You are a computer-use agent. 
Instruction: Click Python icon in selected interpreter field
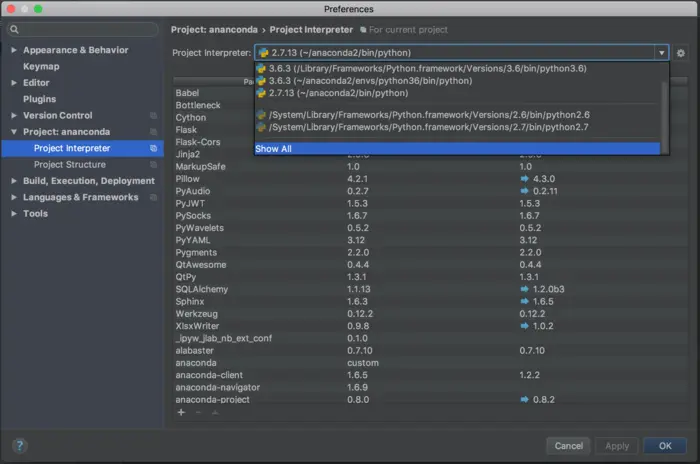[263, 53]
